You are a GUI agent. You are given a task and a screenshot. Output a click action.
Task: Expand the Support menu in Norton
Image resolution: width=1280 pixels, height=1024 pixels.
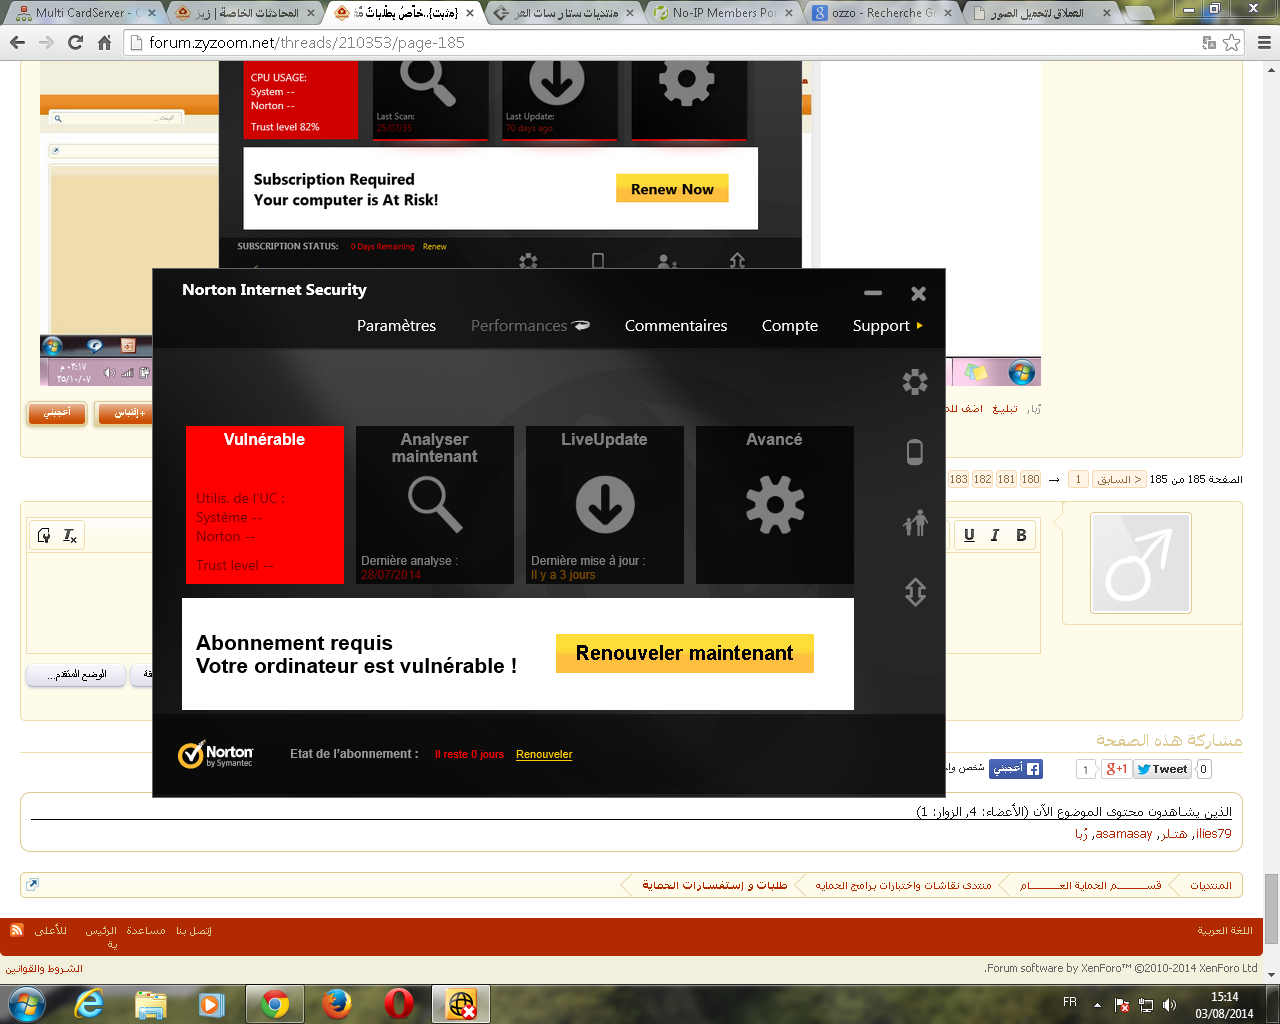pos(887,326)
